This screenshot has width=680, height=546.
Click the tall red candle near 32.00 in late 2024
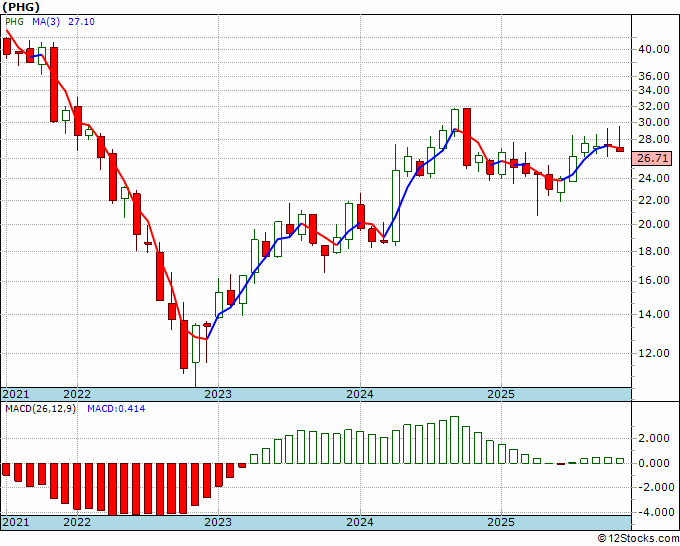(x=467, y=137)
